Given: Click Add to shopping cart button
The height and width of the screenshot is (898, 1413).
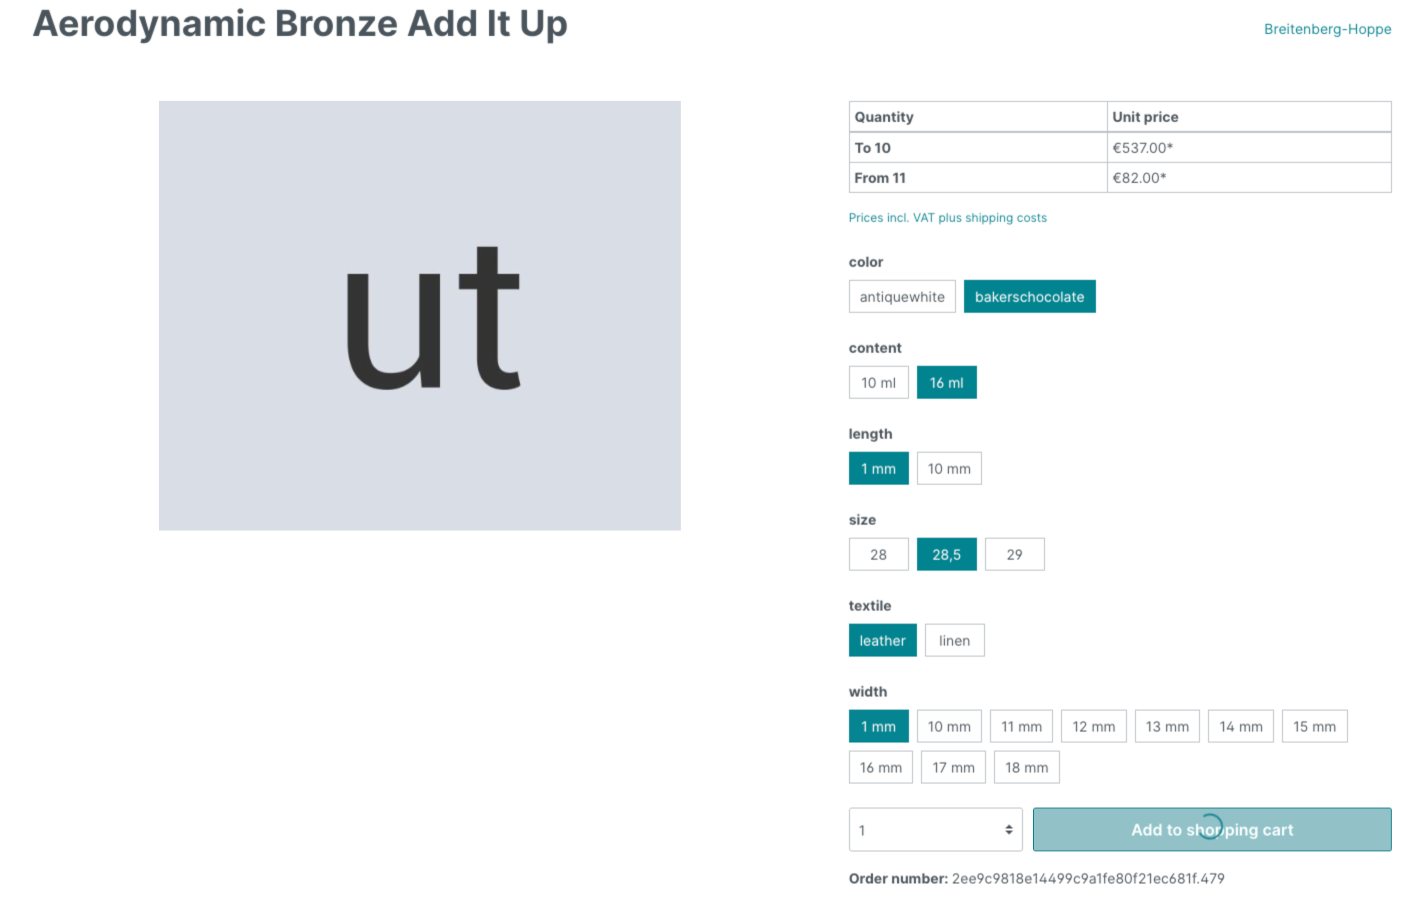Looking at the screenshot, I should pos(1211,830).
